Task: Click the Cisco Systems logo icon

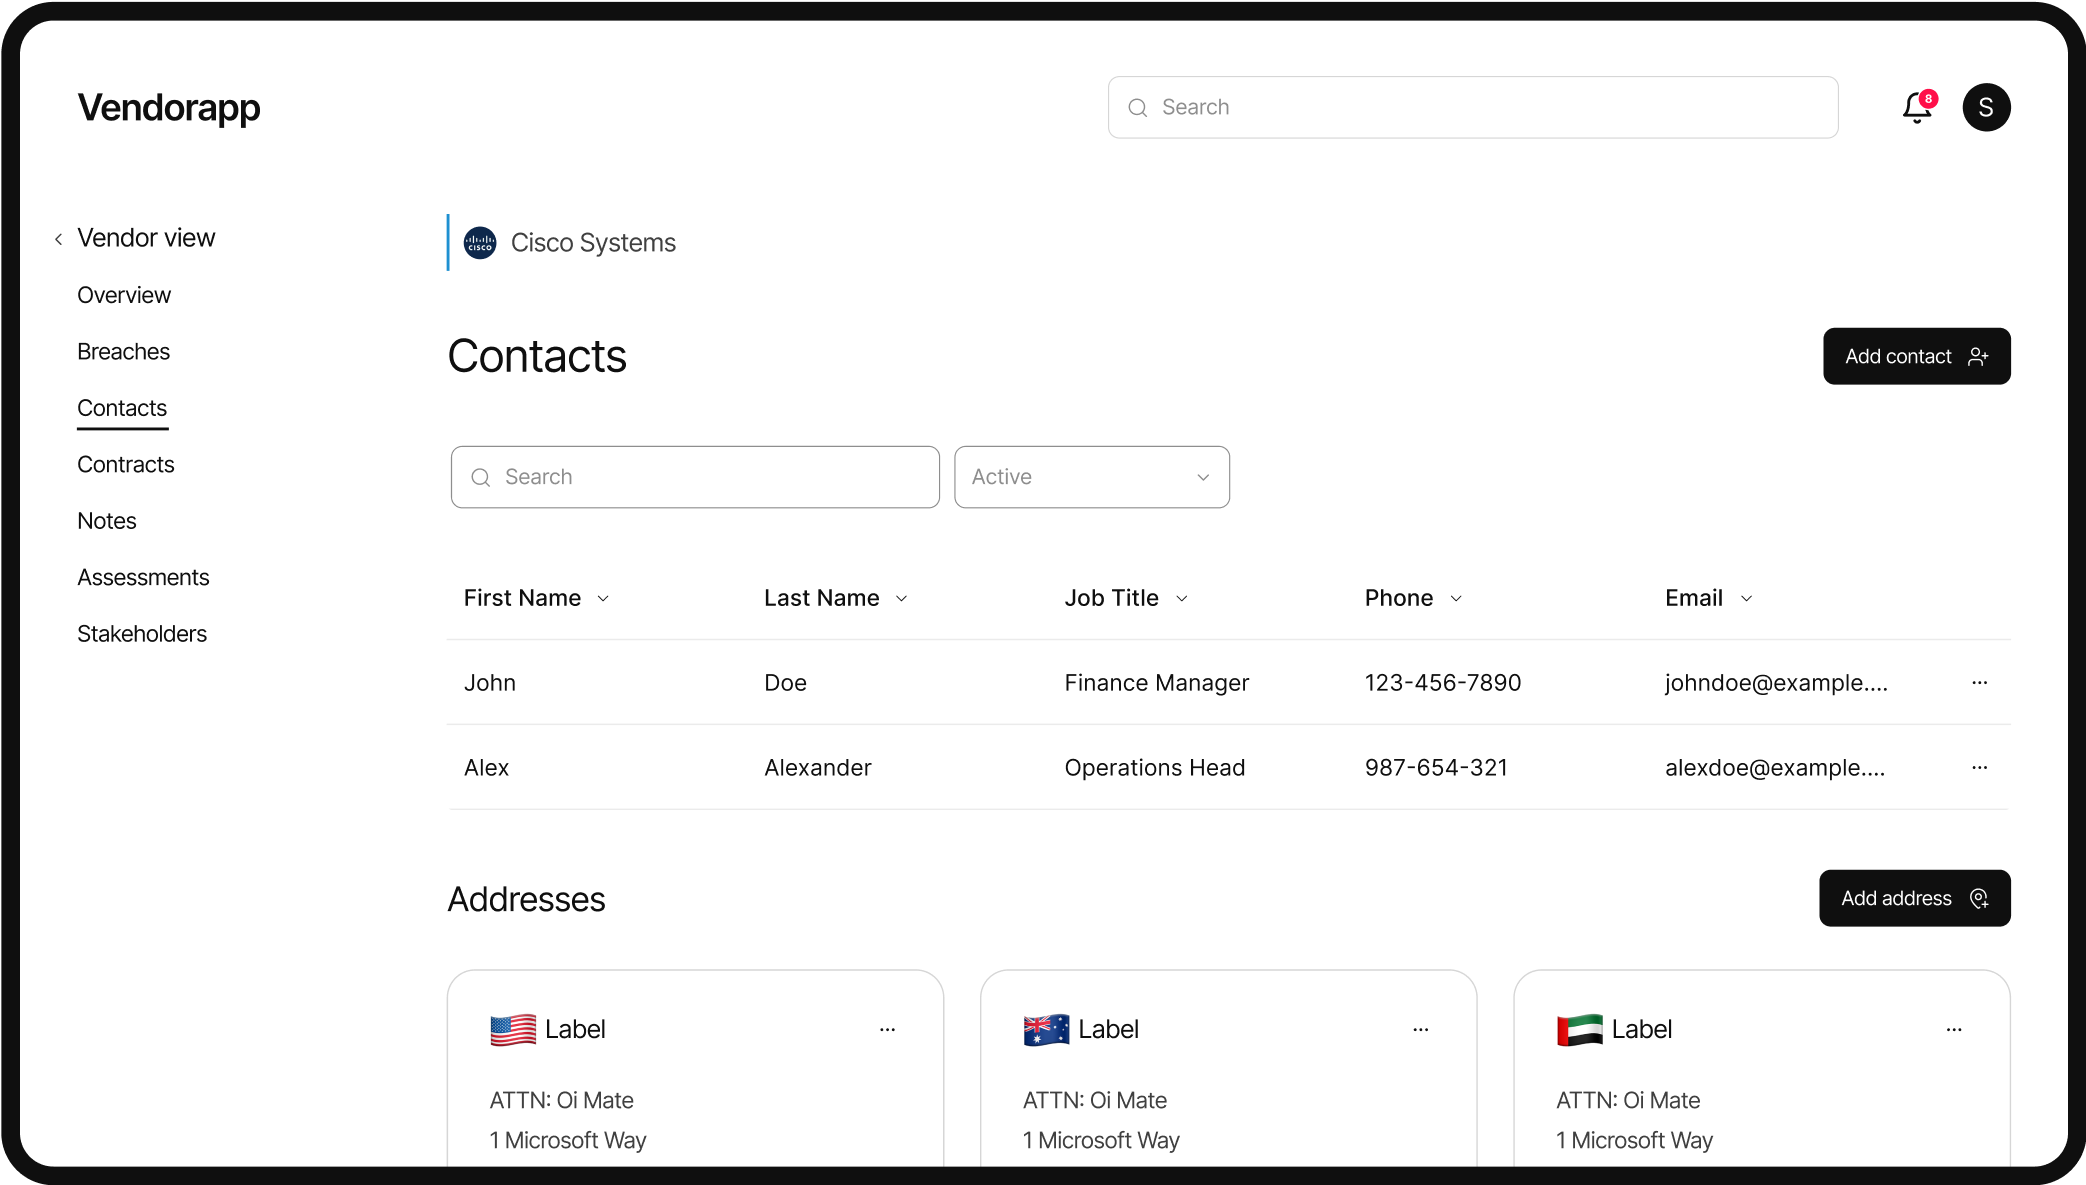Action: [480, 243]
